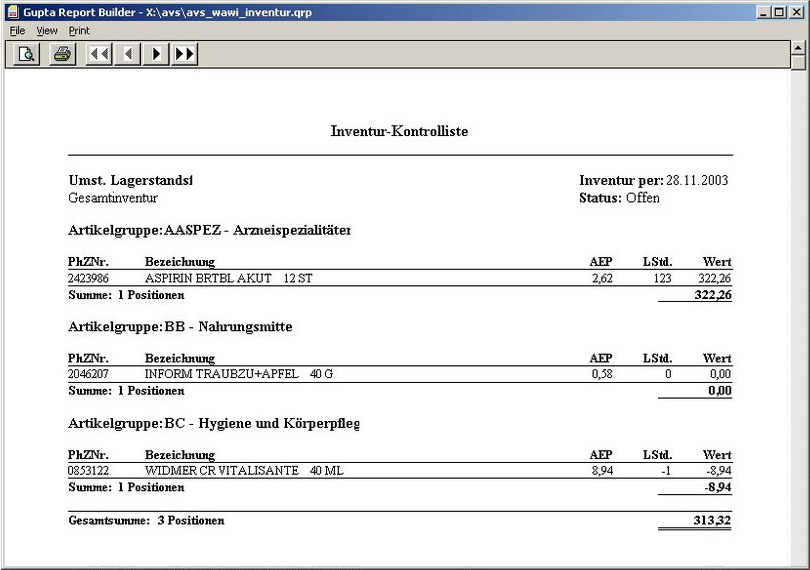Open the File menu
The image size is (810, 570).
coord(17,31)
